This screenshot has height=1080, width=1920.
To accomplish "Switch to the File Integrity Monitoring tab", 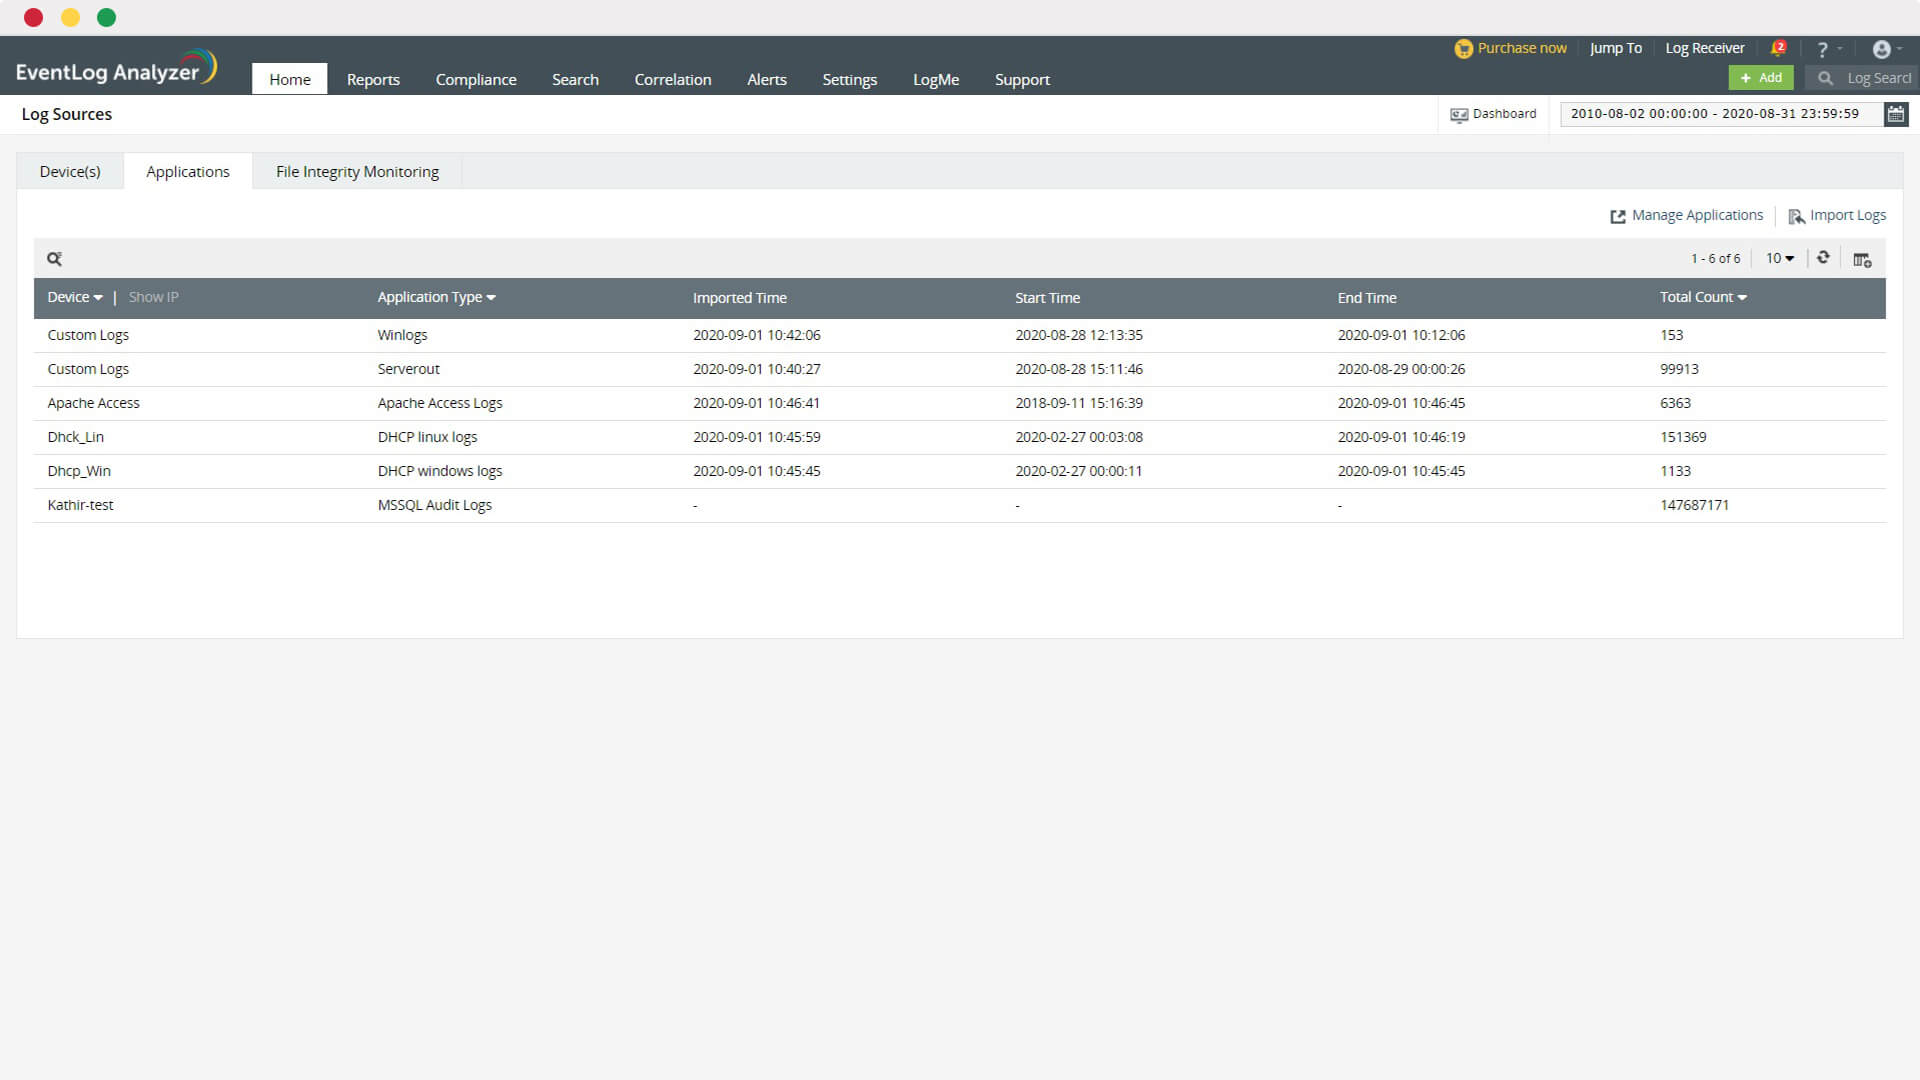I will pyautogui.click(x=357, y=172).
